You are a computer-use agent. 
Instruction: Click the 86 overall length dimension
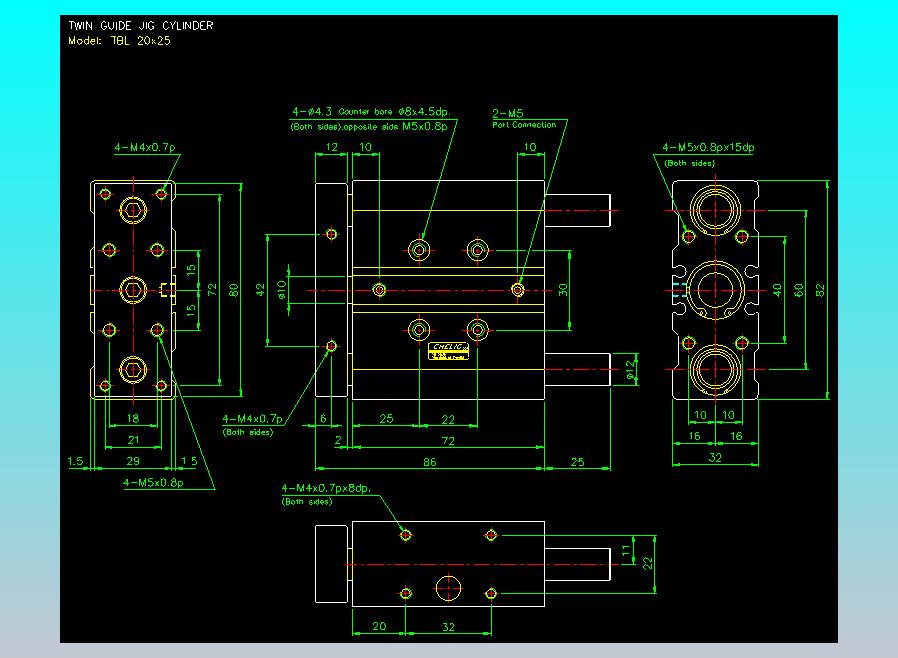(429, 461)
